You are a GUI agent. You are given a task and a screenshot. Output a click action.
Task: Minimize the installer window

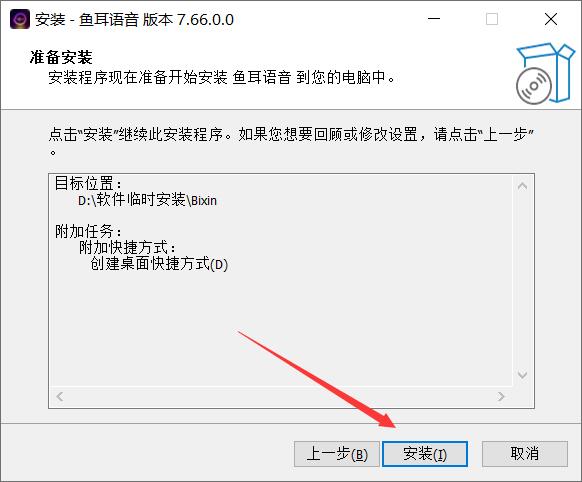click(434, 19)
